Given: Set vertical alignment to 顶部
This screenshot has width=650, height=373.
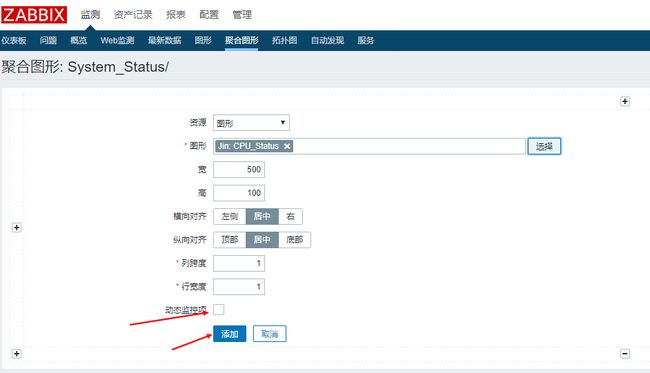Looking at the screenshot, I should [x=230, y=240].
